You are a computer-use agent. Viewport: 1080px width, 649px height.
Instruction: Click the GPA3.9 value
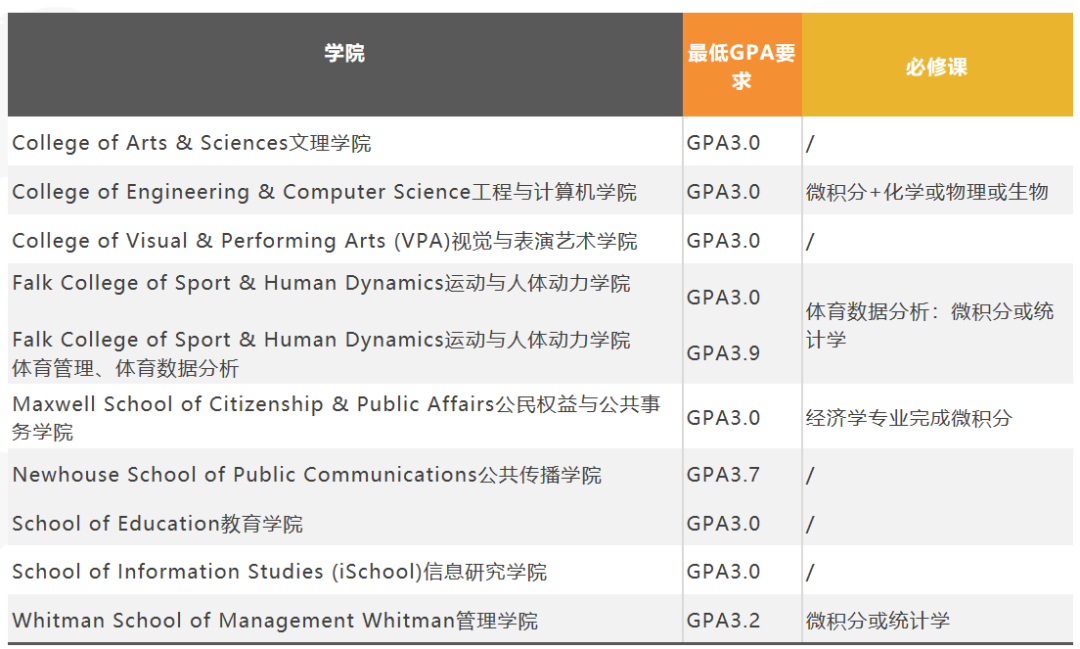723,353
